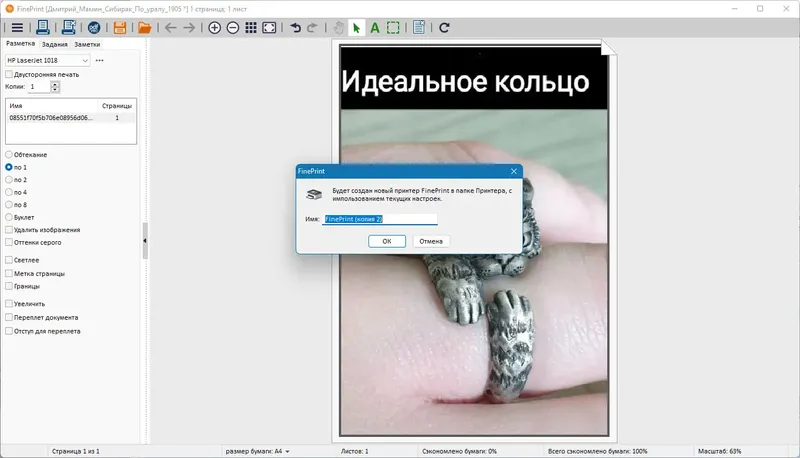This screenshot has width=800, height=458.
Task: Switch to the Задания tab
Action: pyautogui.click(x=55, y=44)
